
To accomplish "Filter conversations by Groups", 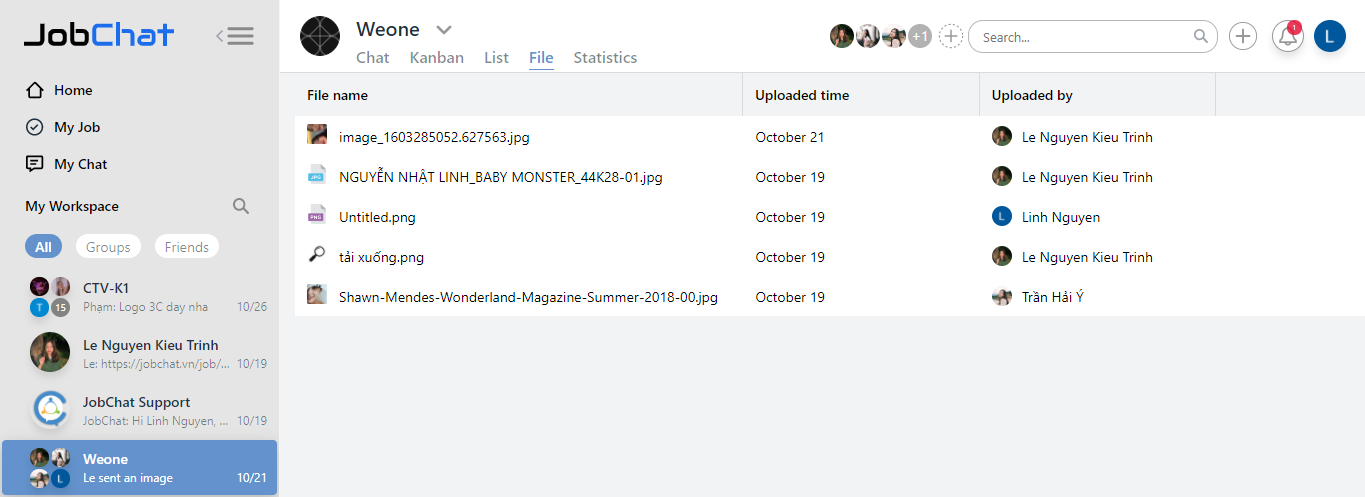I will pyautogui.click(x=108, y=247).
